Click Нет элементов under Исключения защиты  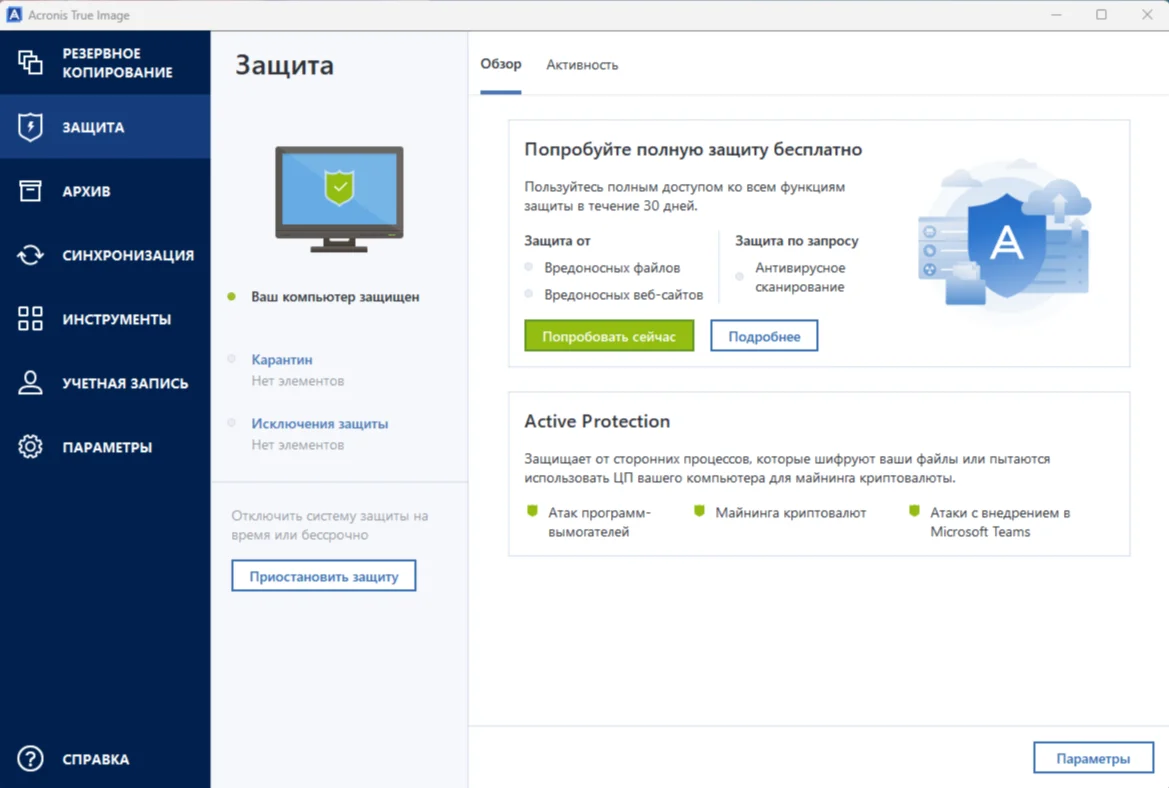click(x=297, y=445)
